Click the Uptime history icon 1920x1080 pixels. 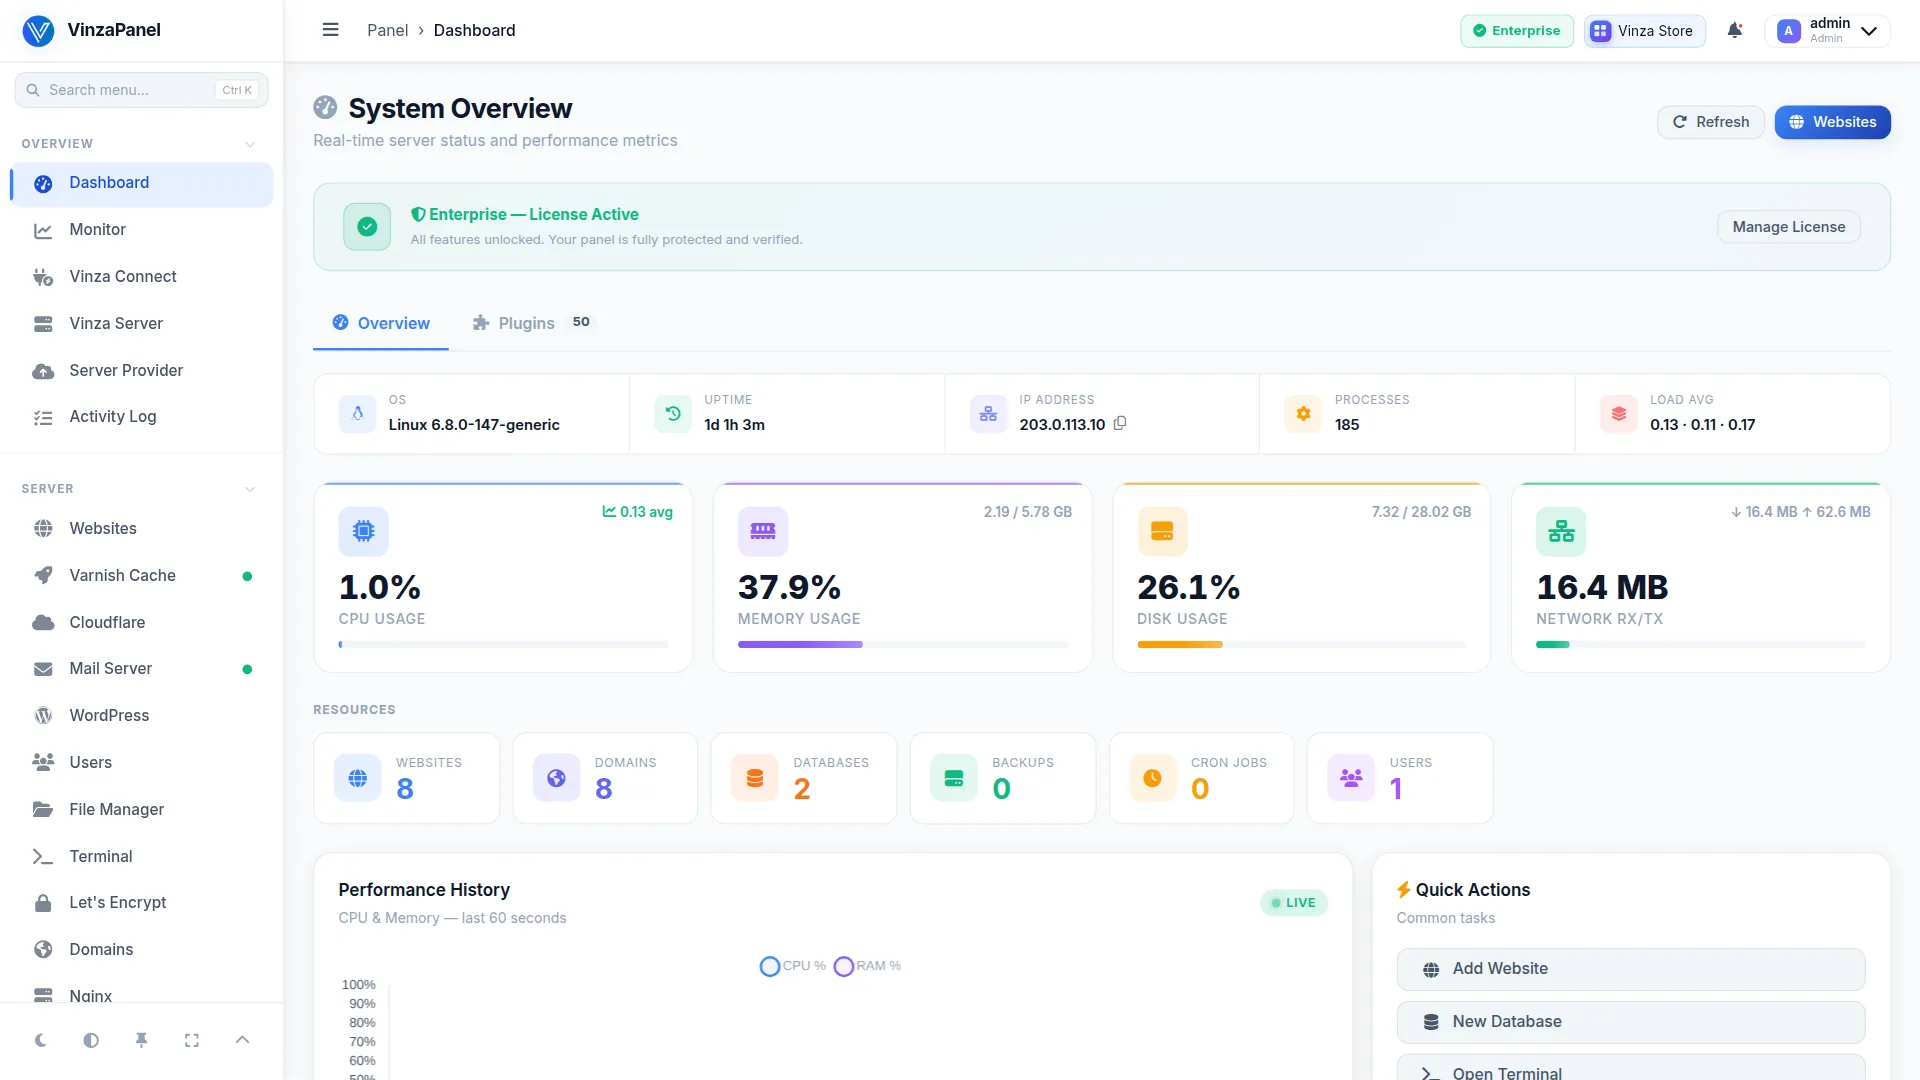point(673,413)
